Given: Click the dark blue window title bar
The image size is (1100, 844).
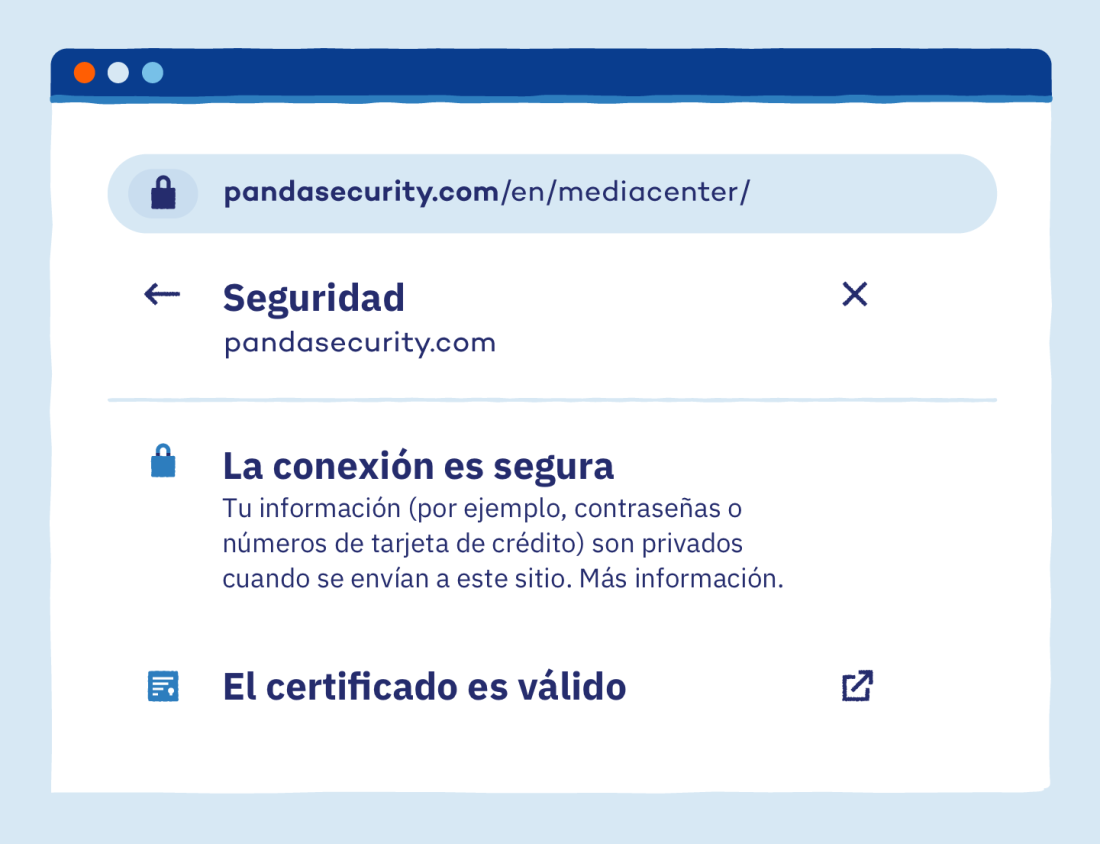Looking at the screenshot, I should point(600,73).
